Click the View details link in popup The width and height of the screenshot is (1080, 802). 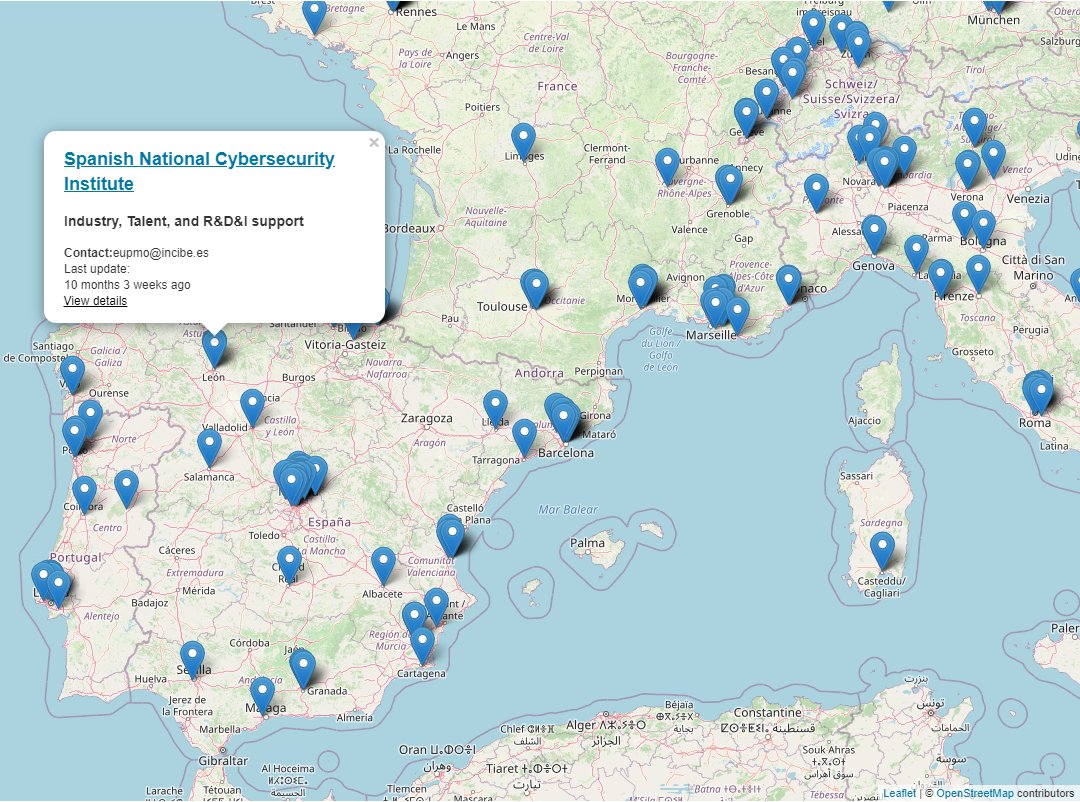(x=95, y=300)
